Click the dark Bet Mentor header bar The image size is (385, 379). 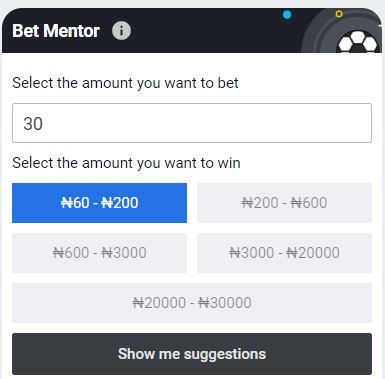tap(192, 30)
